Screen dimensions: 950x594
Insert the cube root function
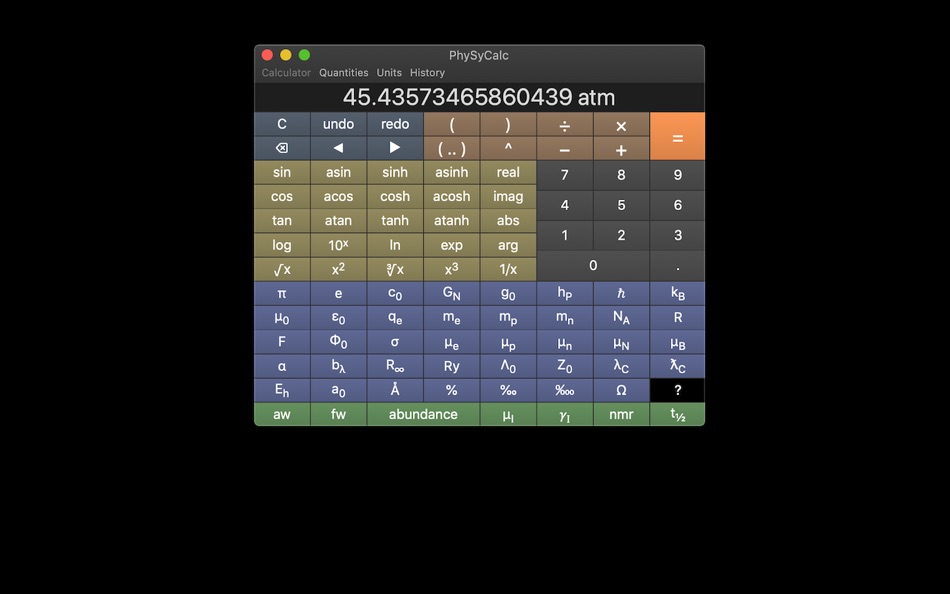tap(394, 269)
